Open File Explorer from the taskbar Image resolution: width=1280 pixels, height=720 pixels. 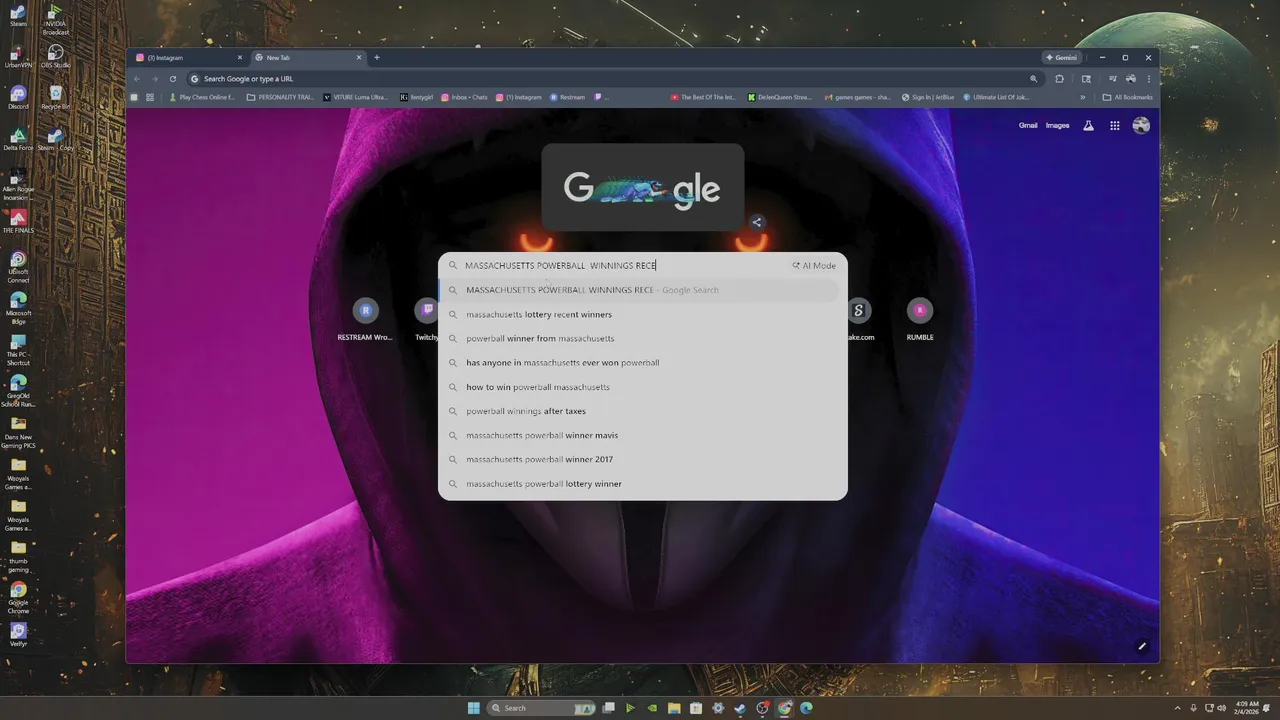pyautogui.click(x=674, y=708)
